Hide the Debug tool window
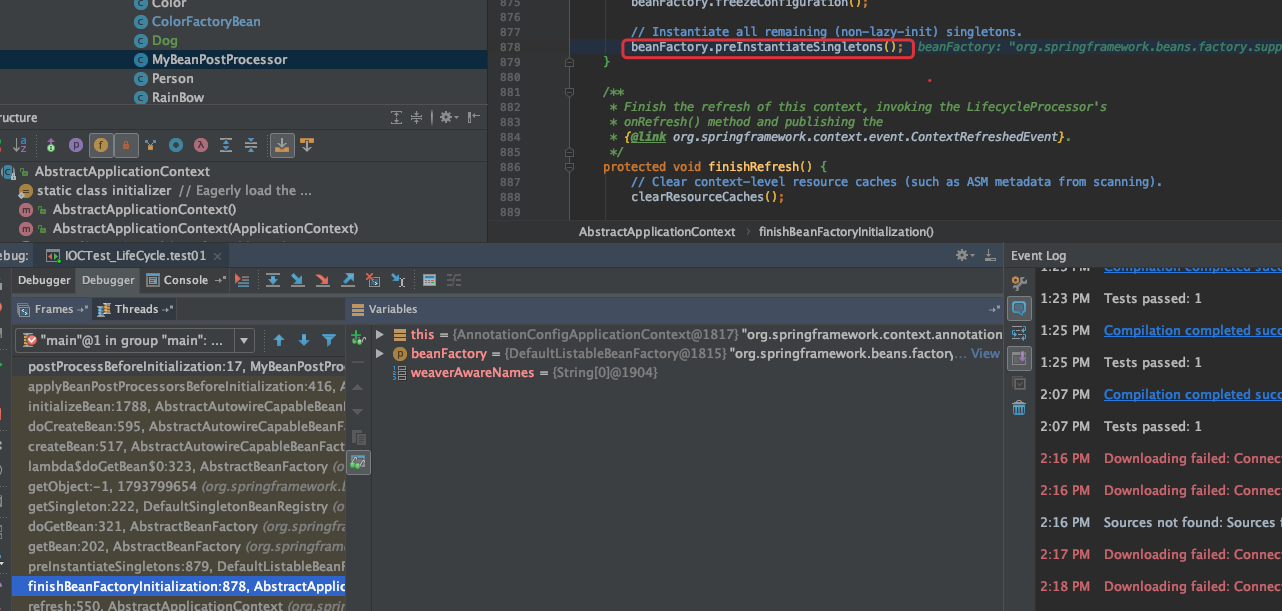 click(991, 256)
